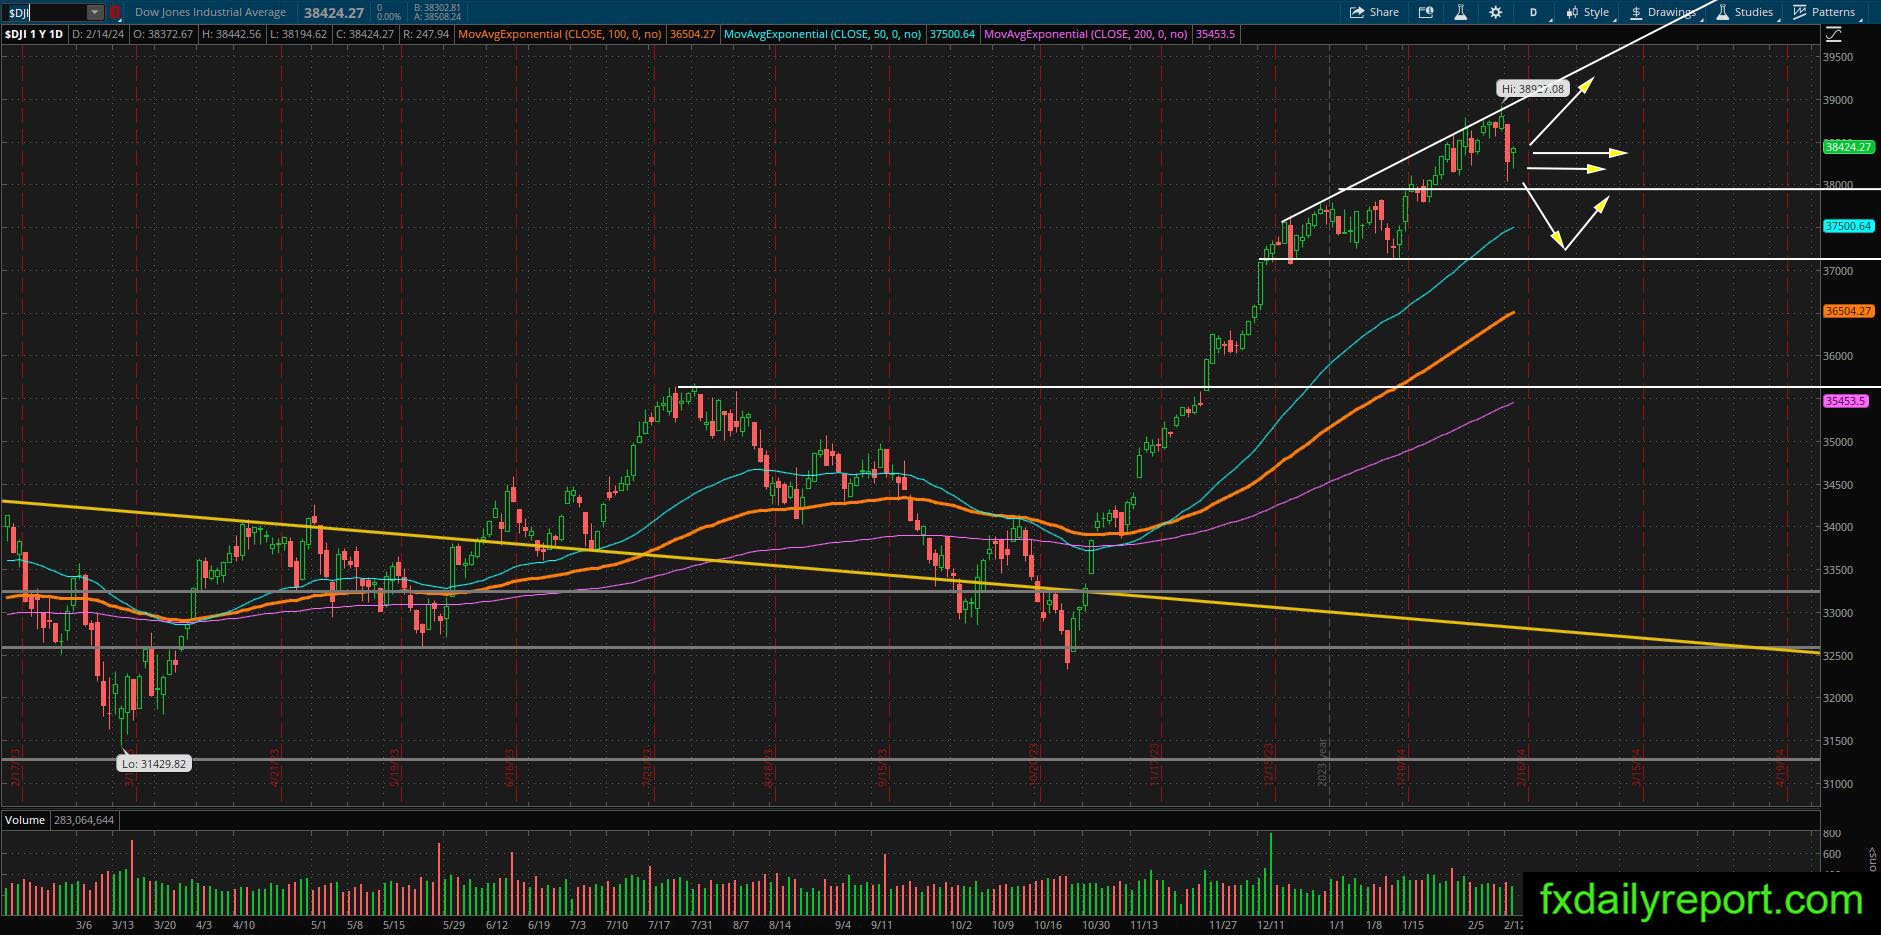
Task: Click the C: 38424.27 close readout
Action: click(x=365, y=34)
